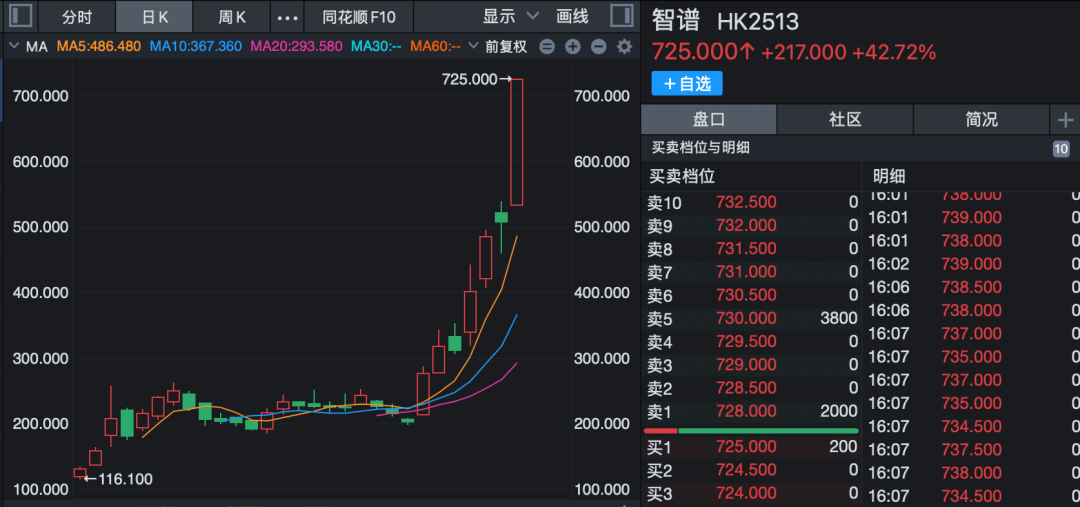This screenshot has width=1080, height=507.
Task: Open the 社区 community tab
Action: click(x=845, y=119)
